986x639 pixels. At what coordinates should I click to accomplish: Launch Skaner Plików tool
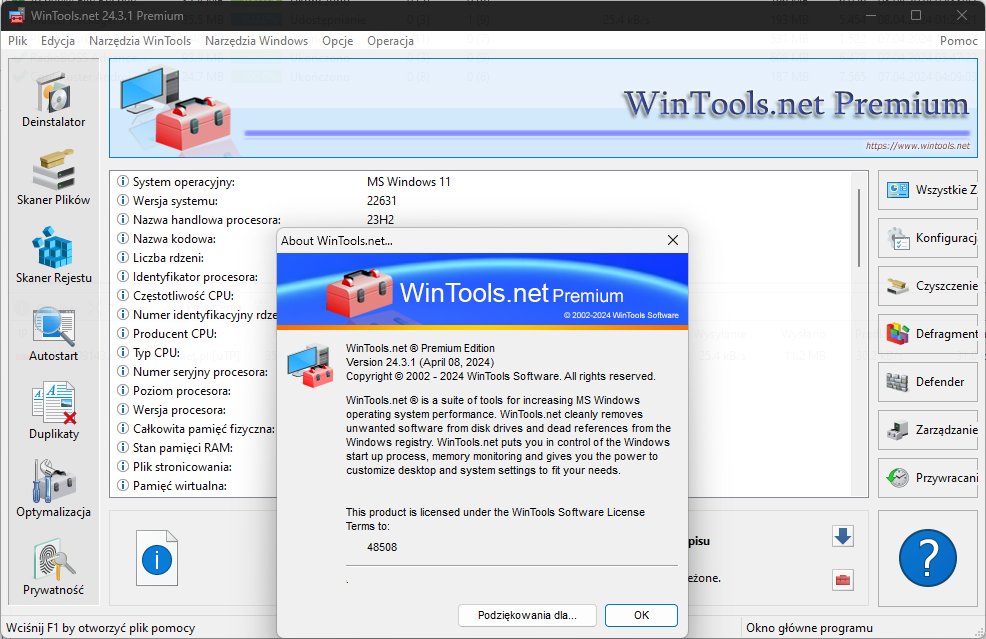[53, 179]
